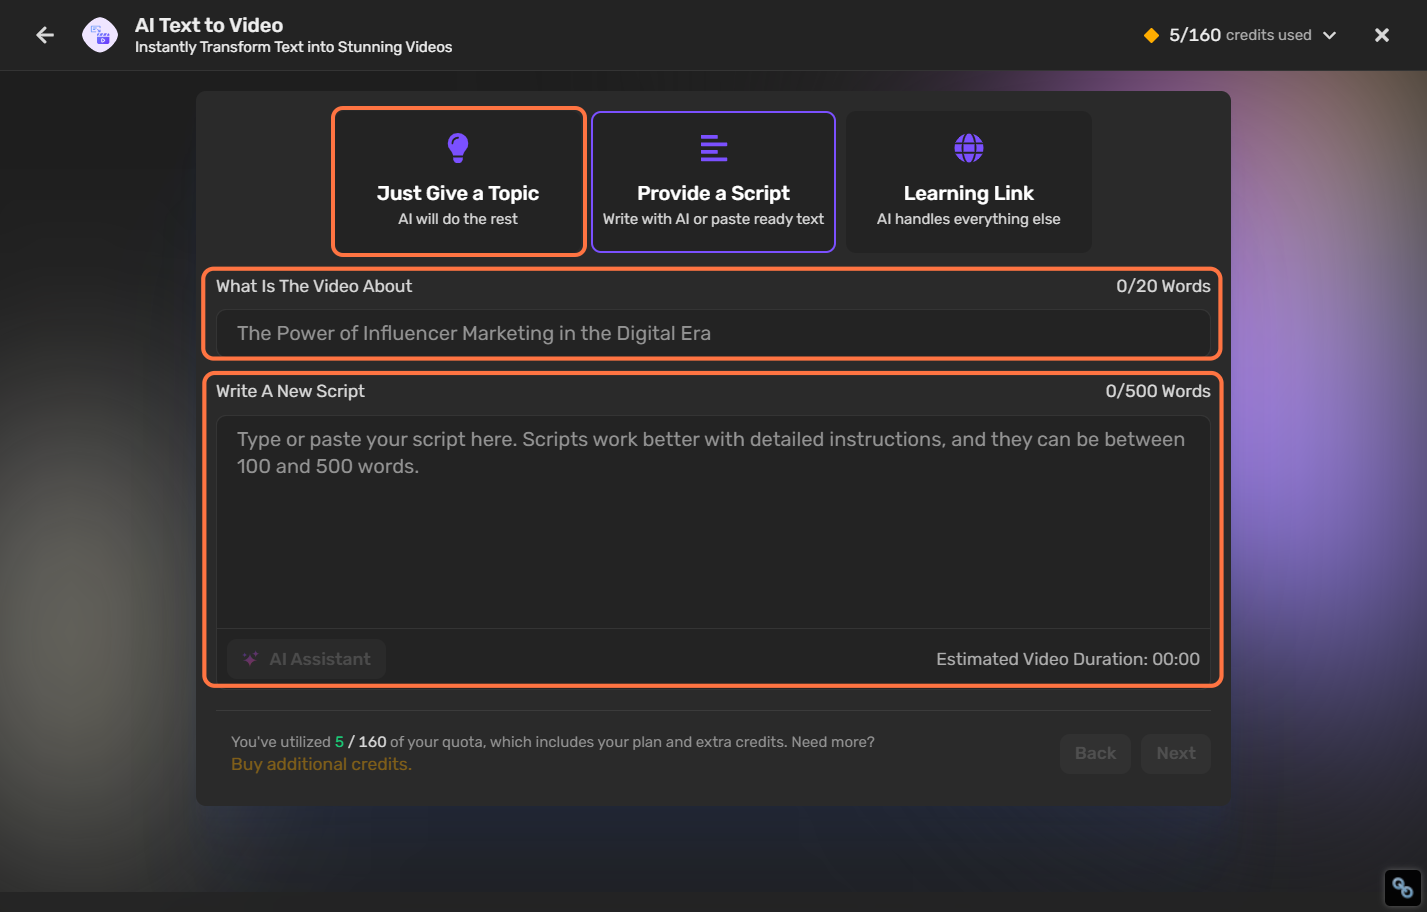
Task: Click the globe Learning Link icon
Action: (x=969, y=148)
